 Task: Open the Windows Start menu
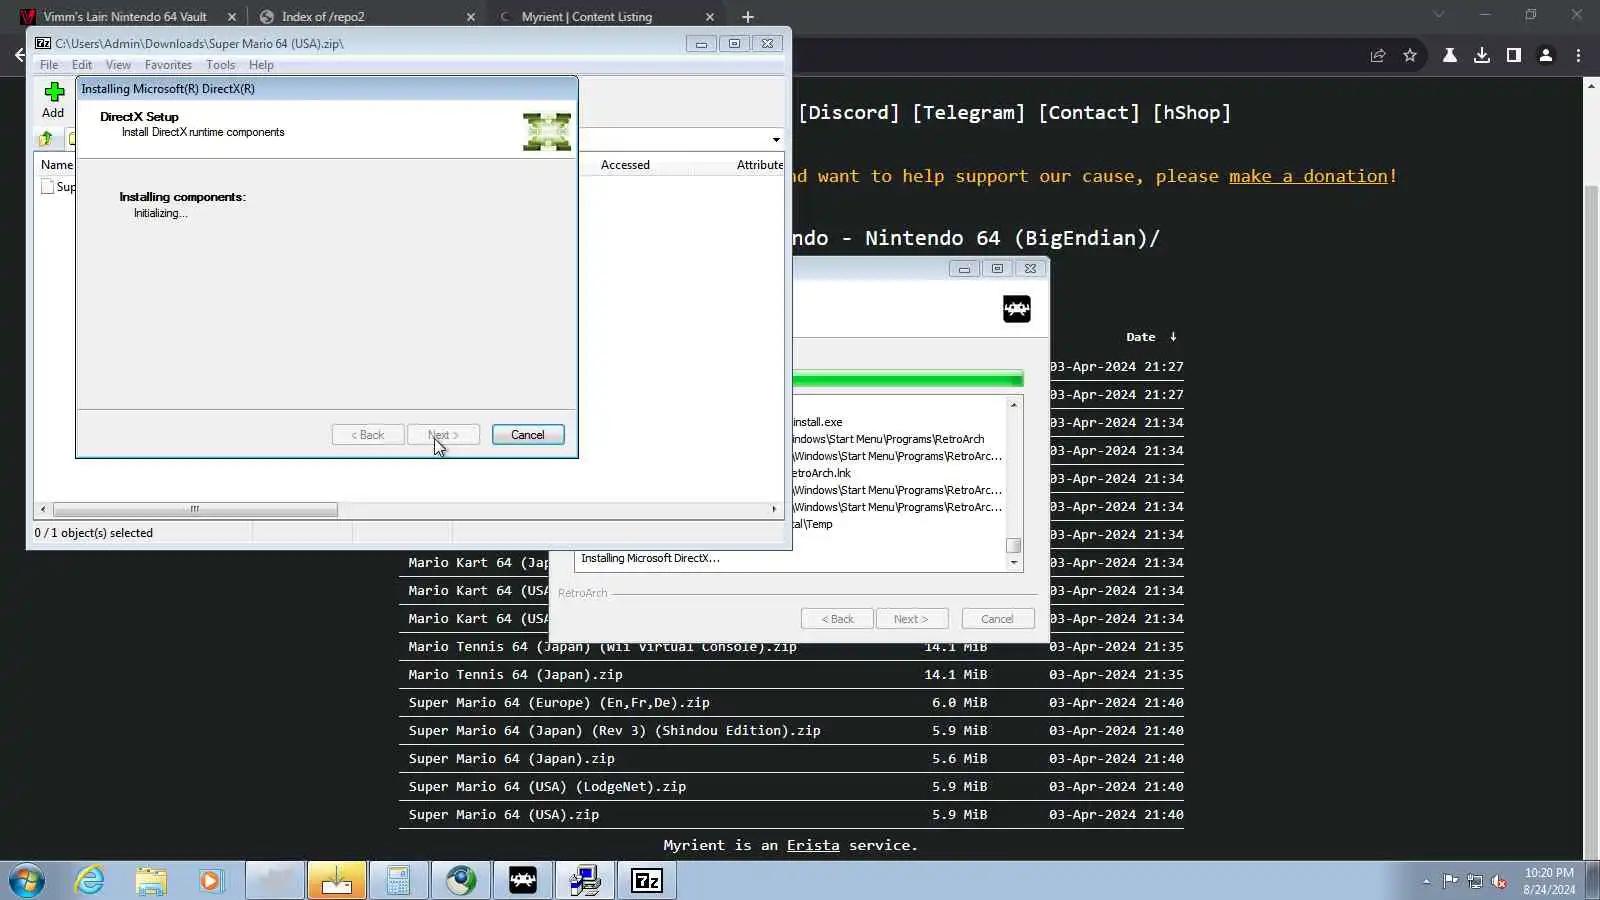(x=27, y=881)
